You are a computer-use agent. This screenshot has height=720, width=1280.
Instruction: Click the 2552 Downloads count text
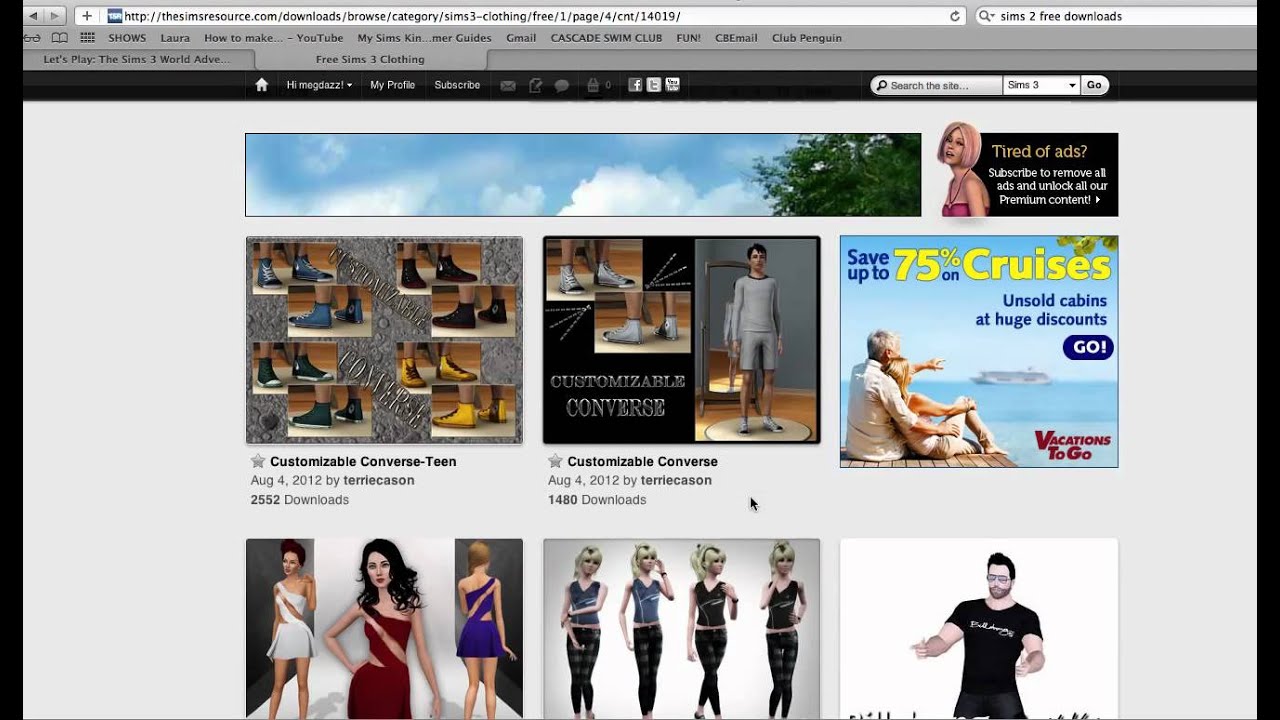coord(300,500)
